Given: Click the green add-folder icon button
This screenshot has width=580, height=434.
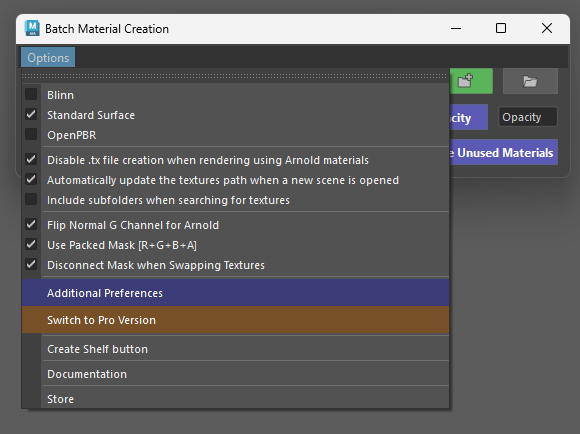Looking at the screenshot, I should pos(471,81).
